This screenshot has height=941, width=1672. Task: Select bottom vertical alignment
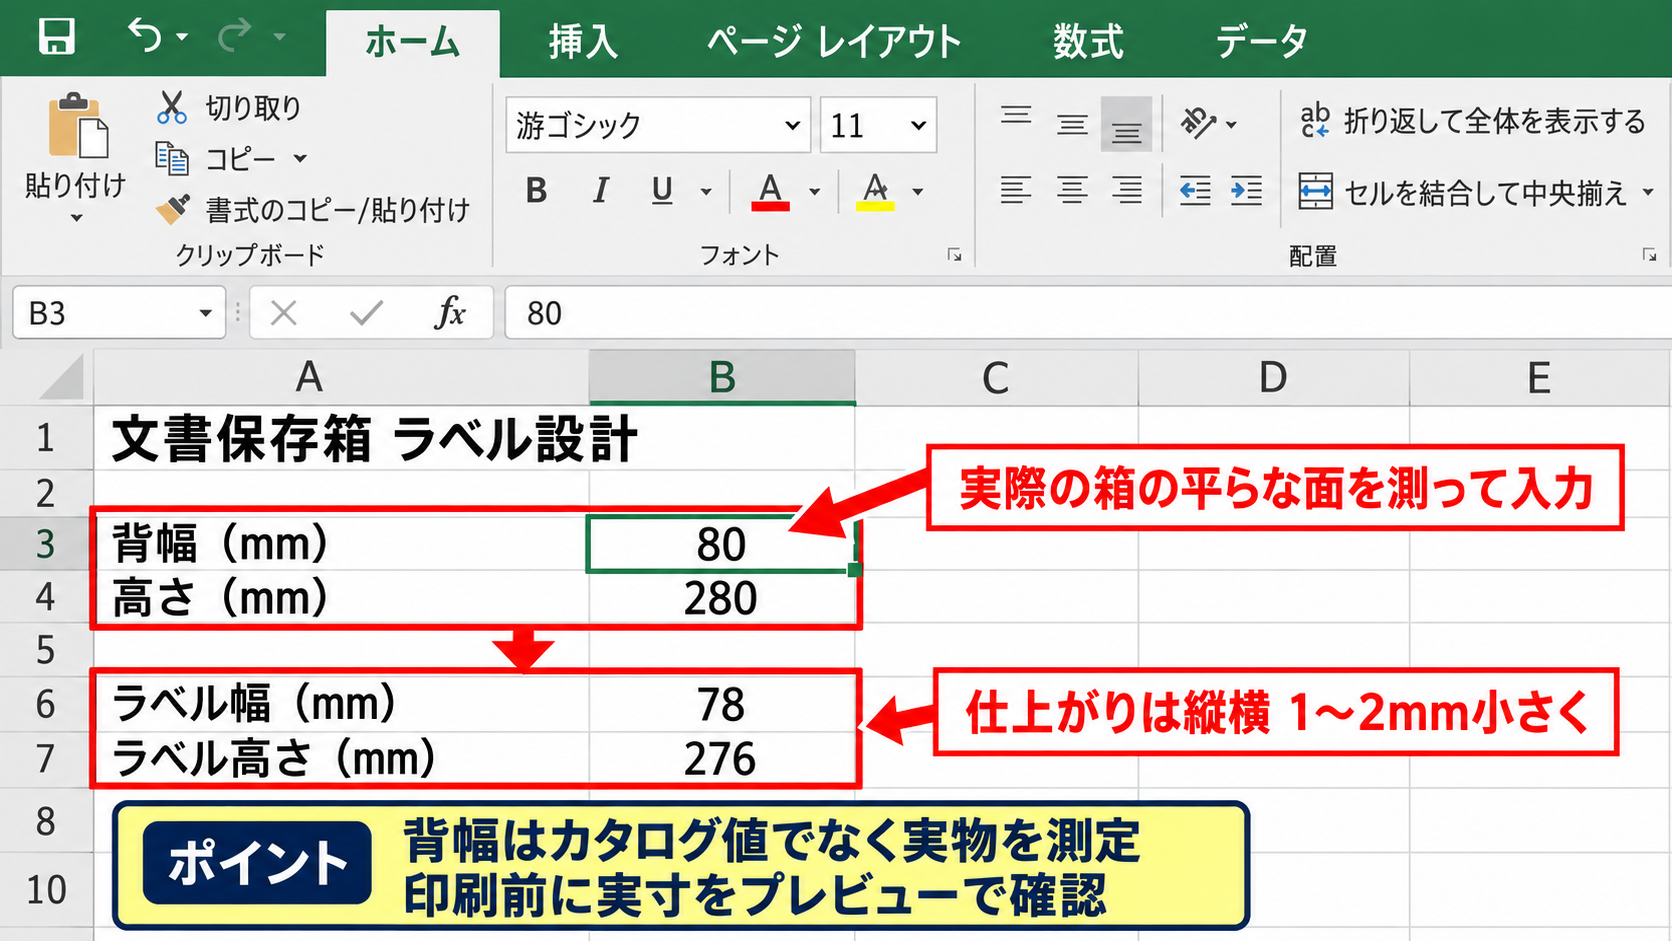coord(1127,124)
